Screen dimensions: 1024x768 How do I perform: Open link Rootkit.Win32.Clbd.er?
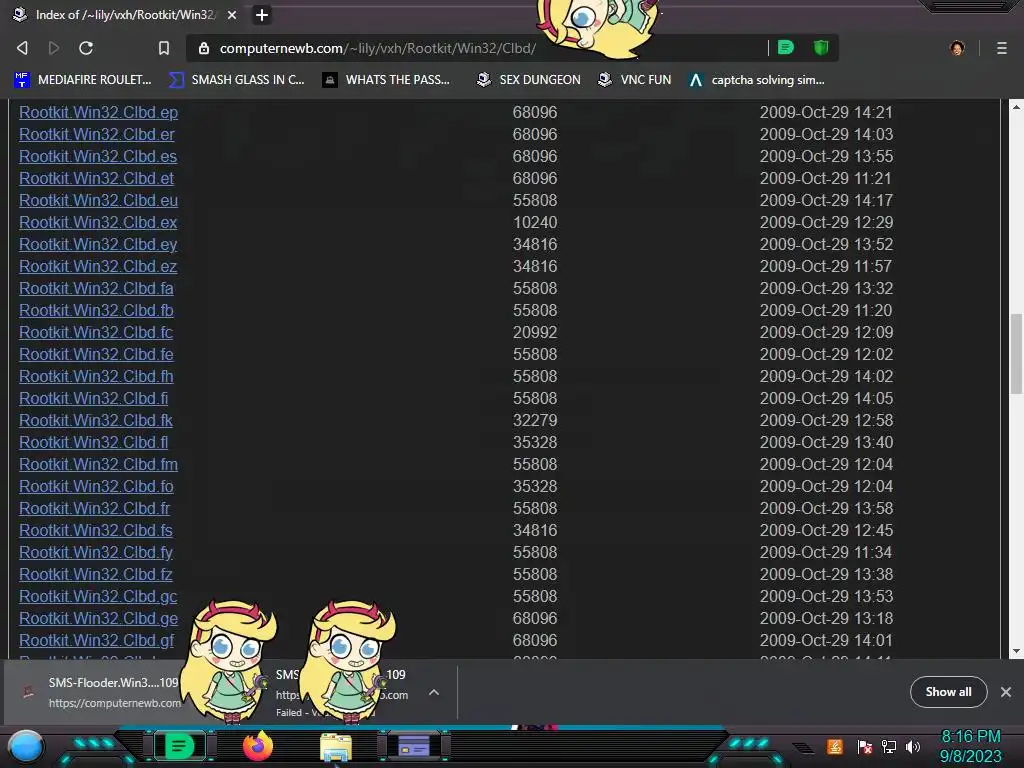[x=97, y=135]
